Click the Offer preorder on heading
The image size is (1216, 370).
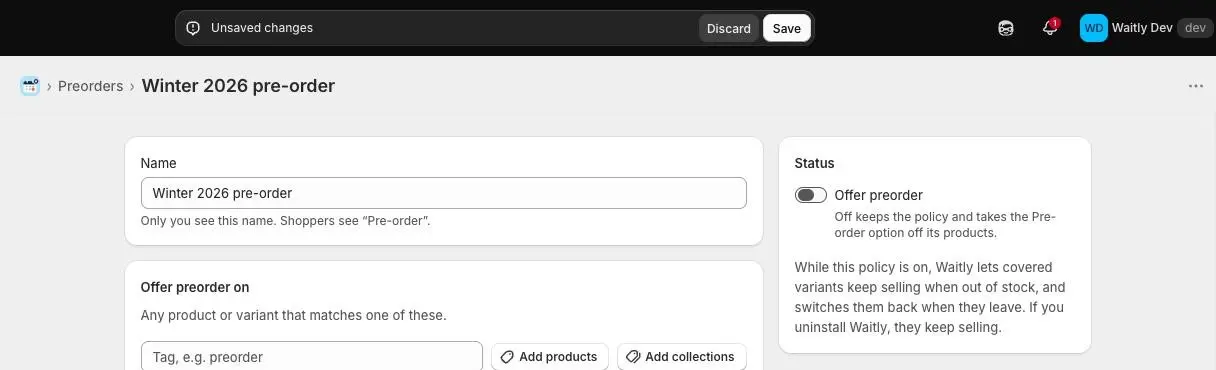click(x=195, y=287)
